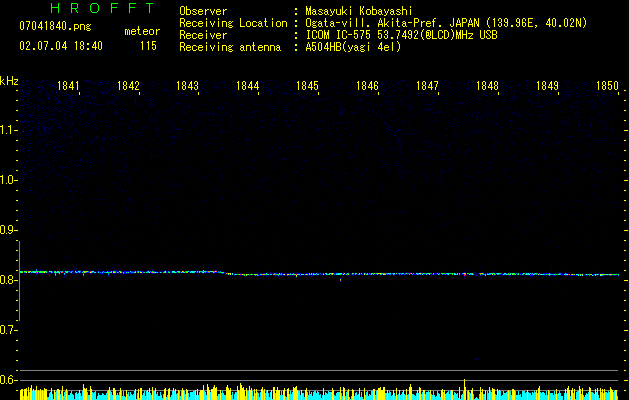Click the 1848 time marker
Viewport: 629px width, 400px height.
click(x=487, y=86)
